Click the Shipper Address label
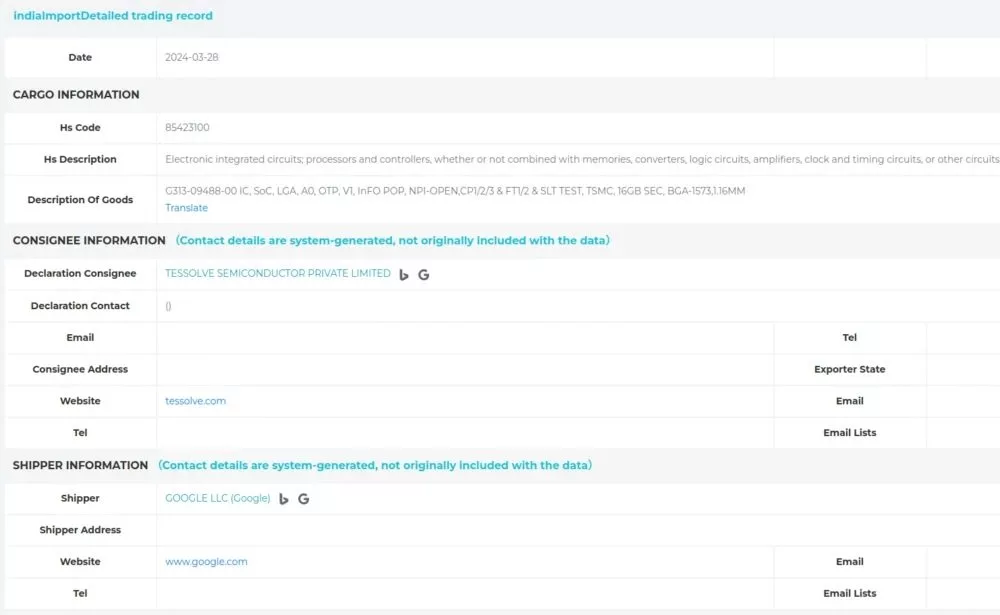 80,530
